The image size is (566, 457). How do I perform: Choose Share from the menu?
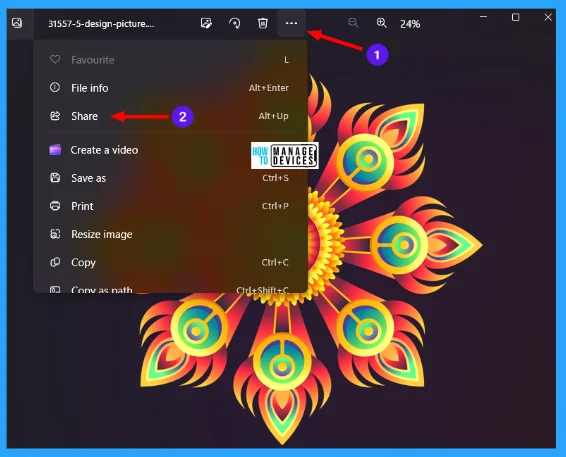coord(170,116)
